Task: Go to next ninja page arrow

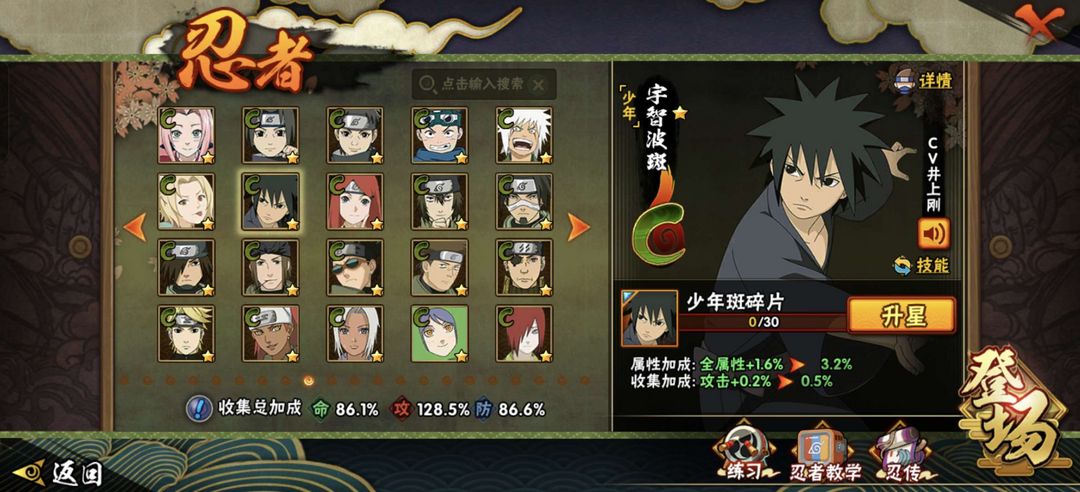Action: 578,227
